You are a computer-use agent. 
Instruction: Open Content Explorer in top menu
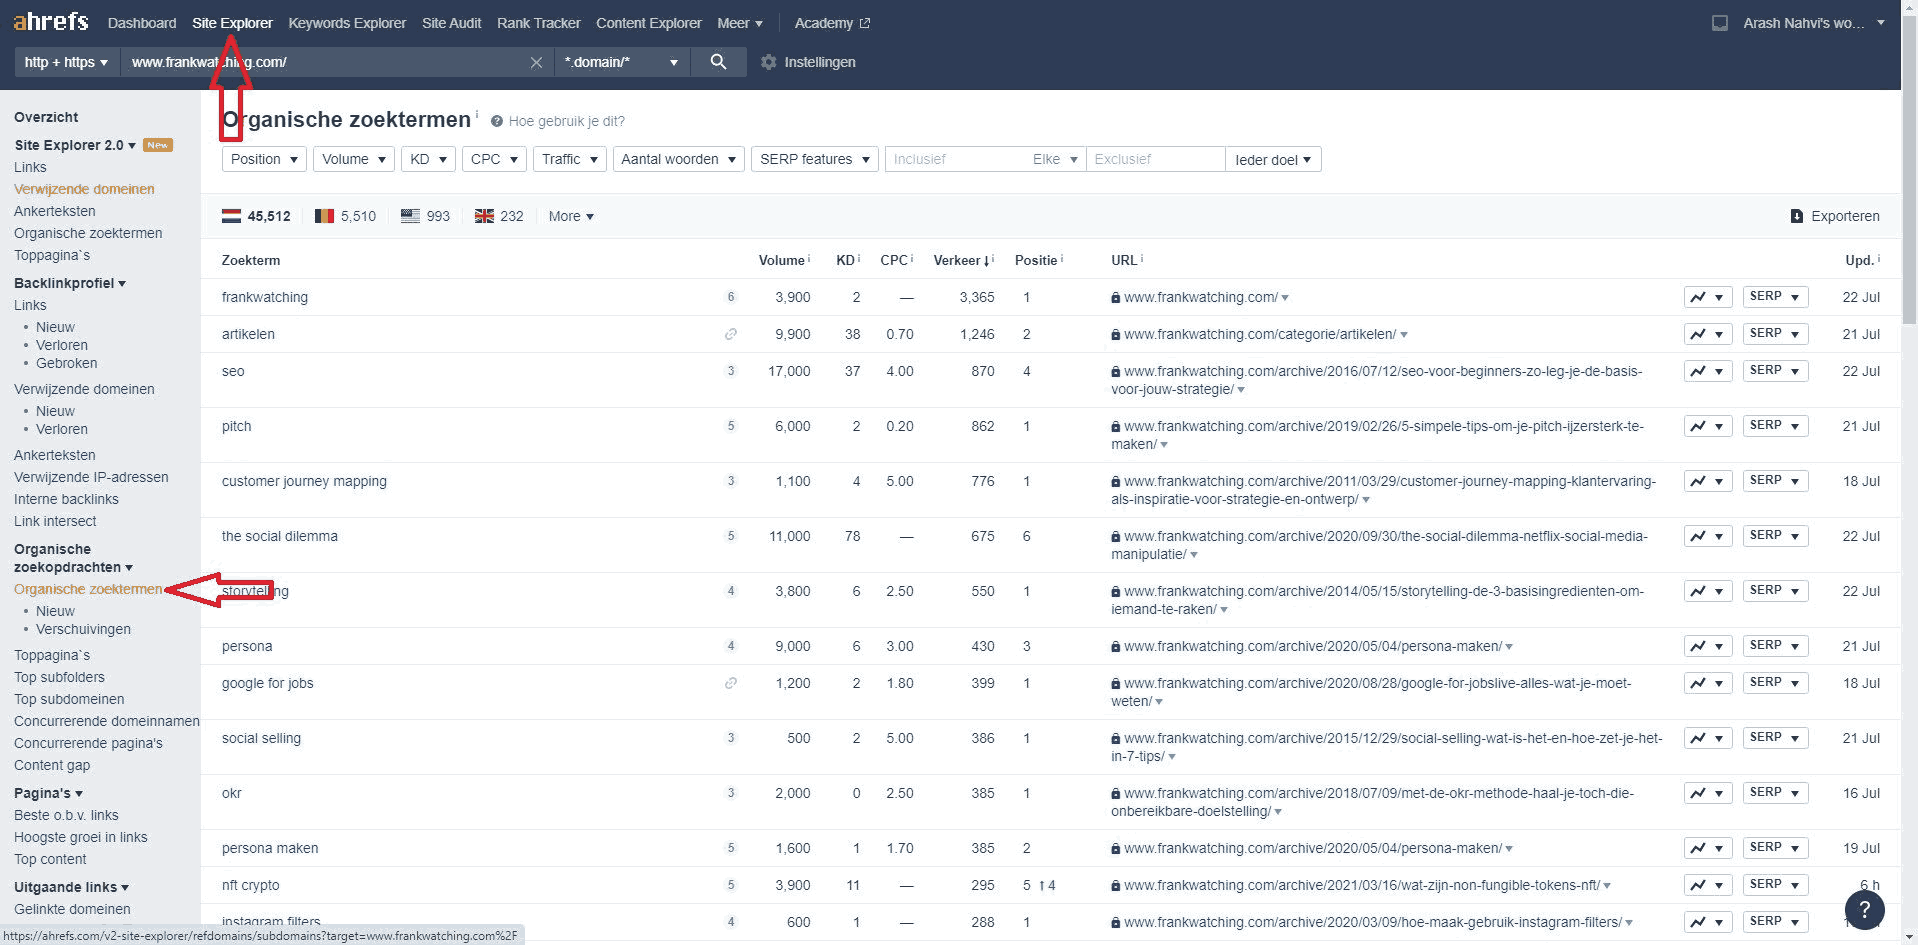pos(649,23)
